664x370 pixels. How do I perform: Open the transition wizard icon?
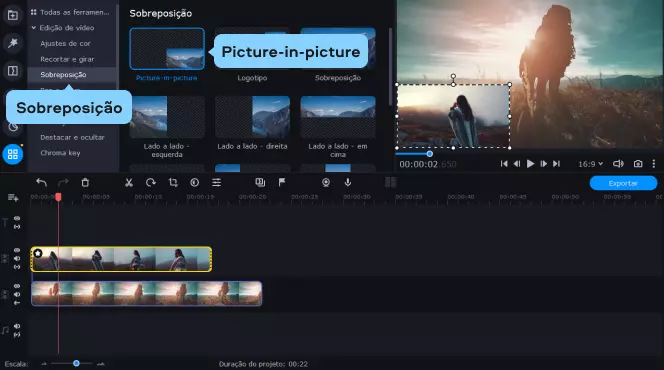pos(260,182)
